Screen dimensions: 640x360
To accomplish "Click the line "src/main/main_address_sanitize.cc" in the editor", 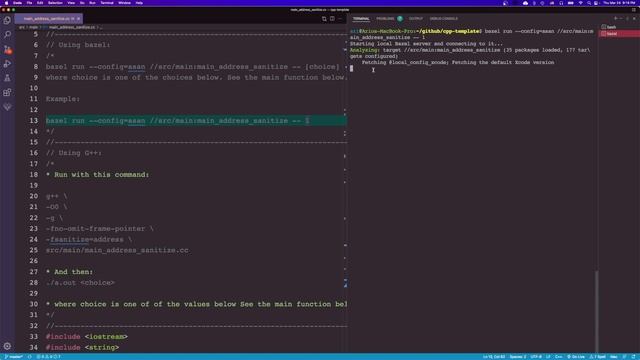I will click(x=117, y=250).
